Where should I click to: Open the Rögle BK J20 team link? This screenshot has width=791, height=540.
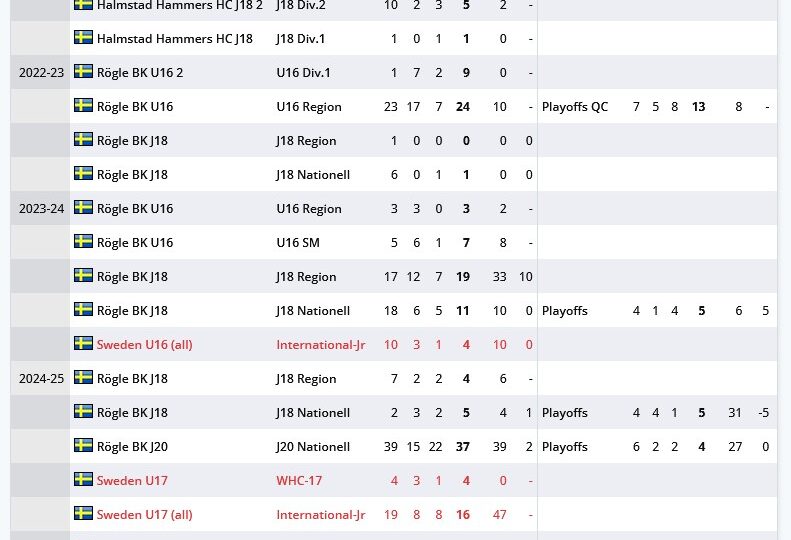point(132,447)
